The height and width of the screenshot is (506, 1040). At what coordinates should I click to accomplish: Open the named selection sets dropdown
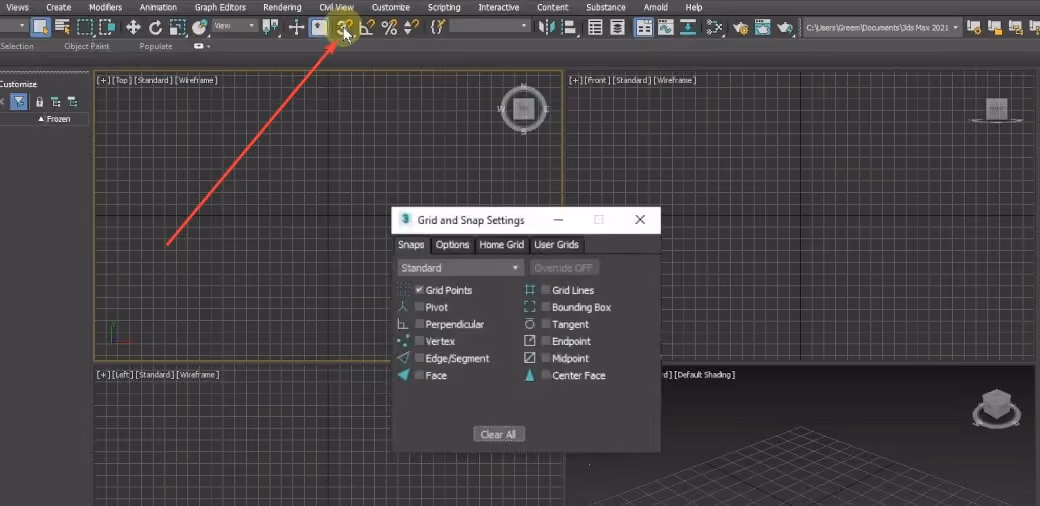pos(489,27)
